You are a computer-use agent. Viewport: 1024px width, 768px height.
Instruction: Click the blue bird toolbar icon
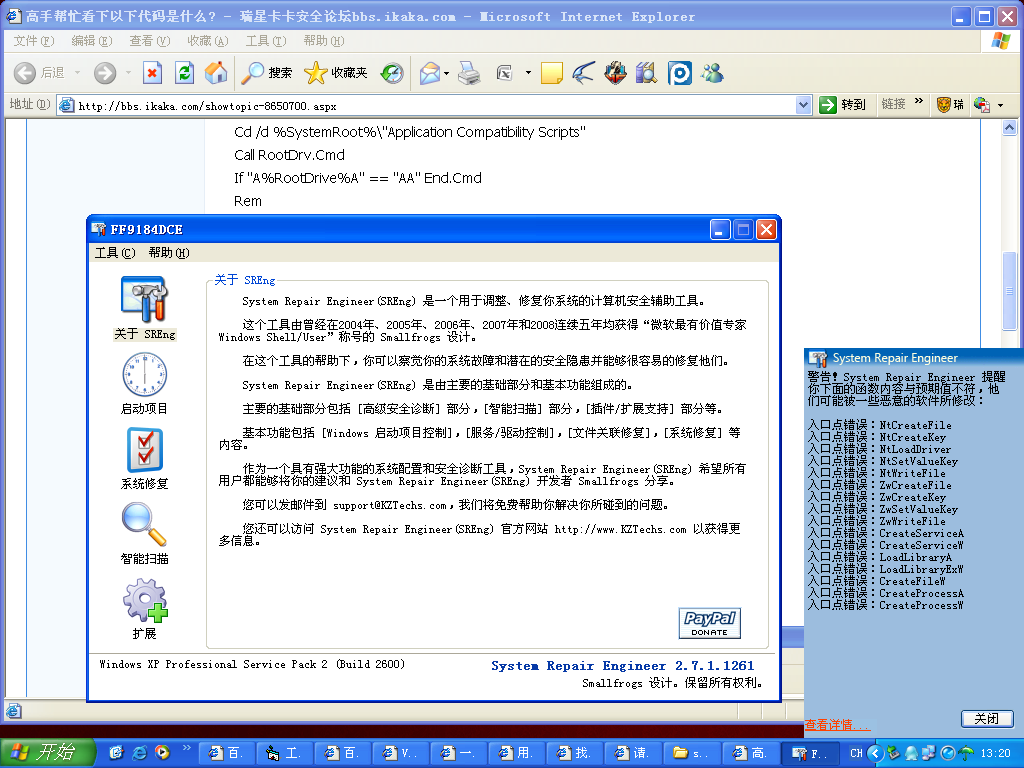(x=583, y=72)
